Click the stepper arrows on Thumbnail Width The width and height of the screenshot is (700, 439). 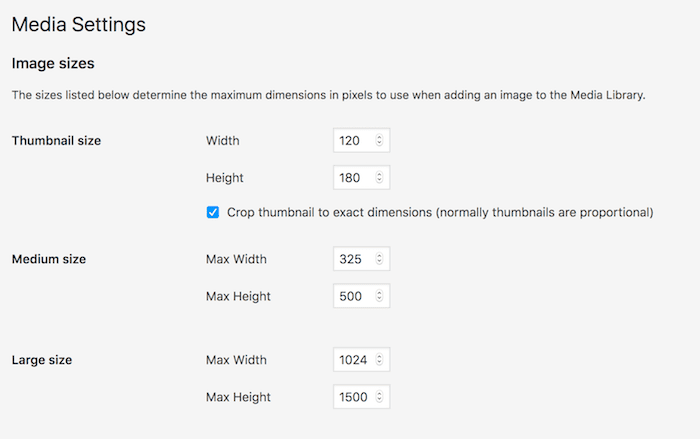click(x=379, y=141)
